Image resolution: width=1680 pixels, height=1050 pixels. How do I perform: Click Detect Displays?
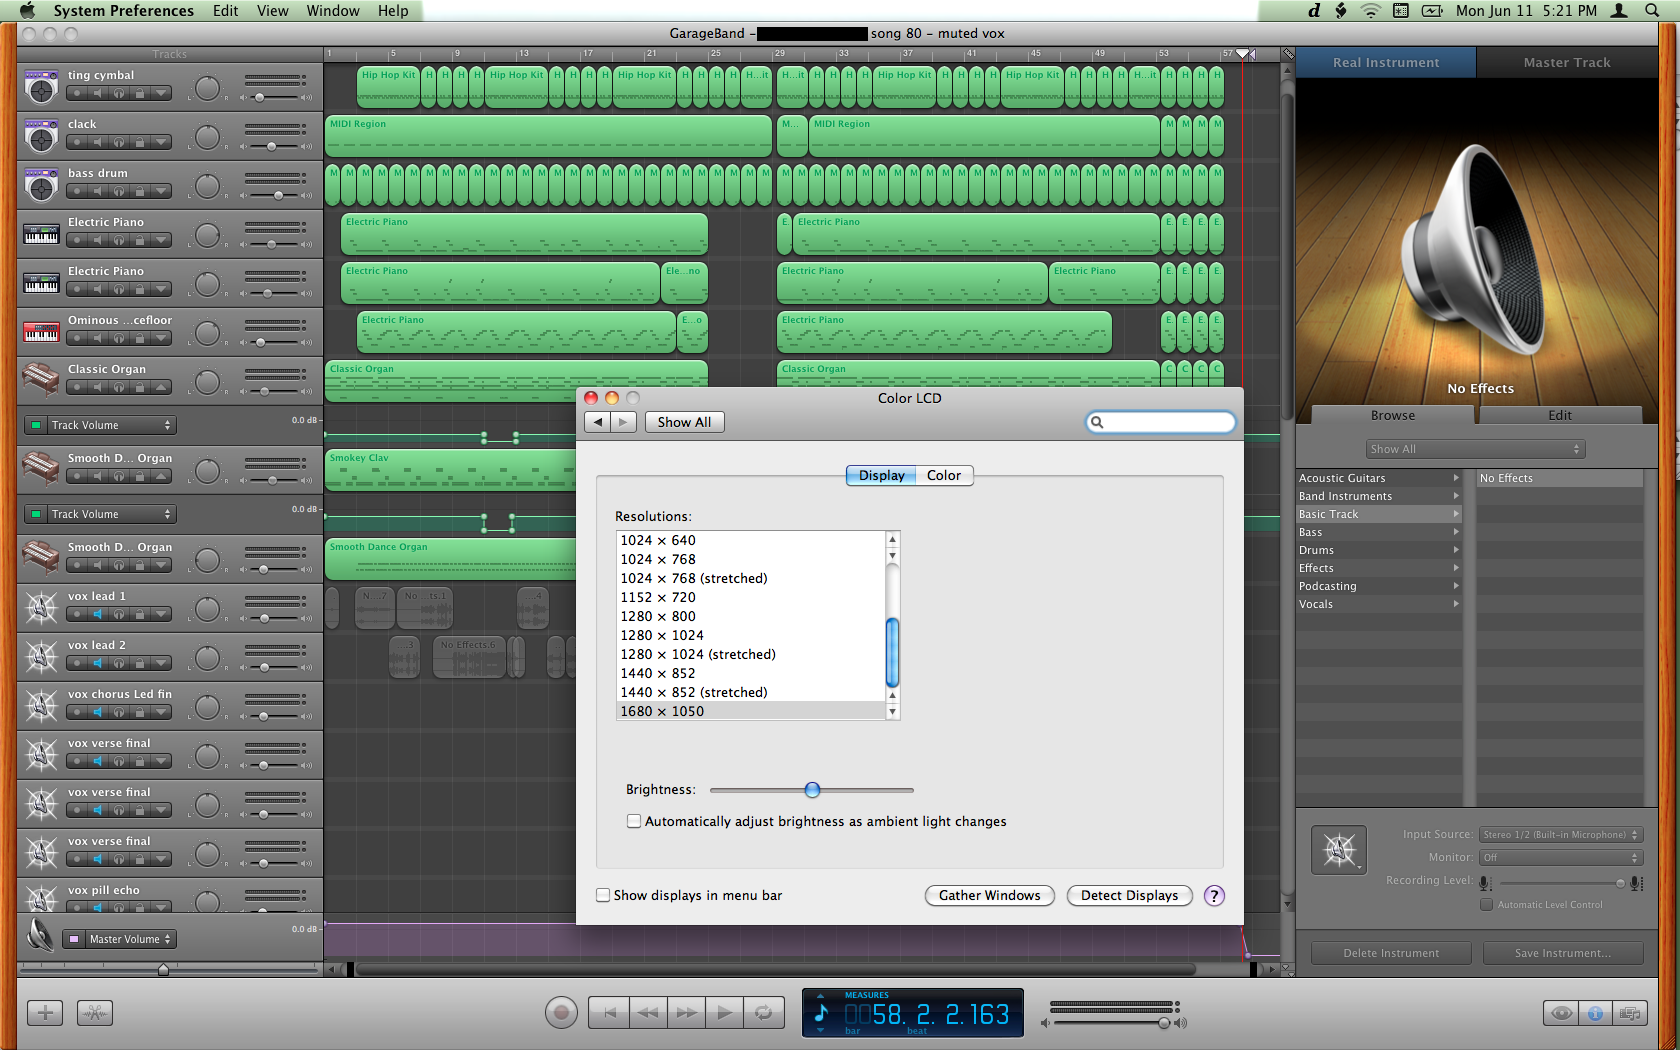1129,895
